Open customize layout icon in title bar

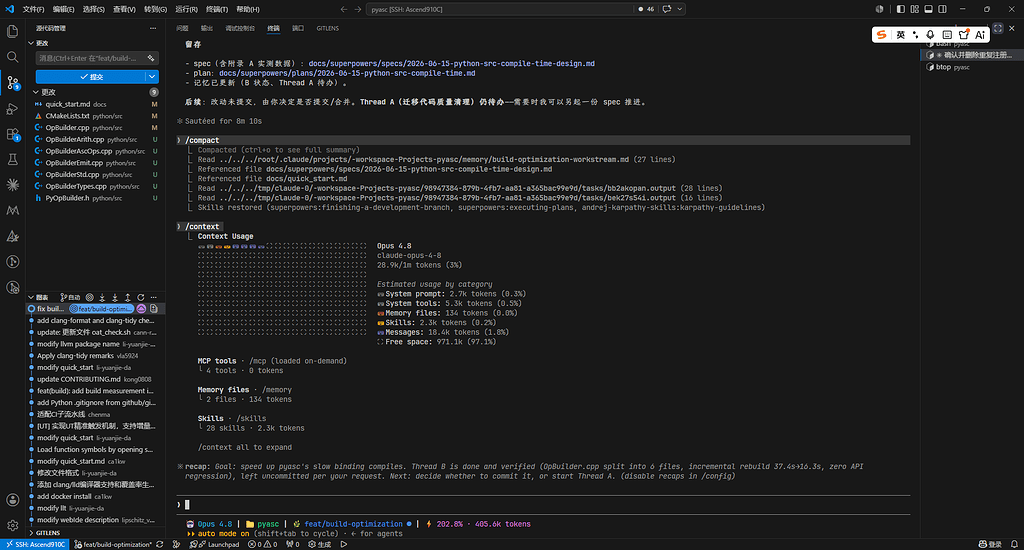(914, 9)
